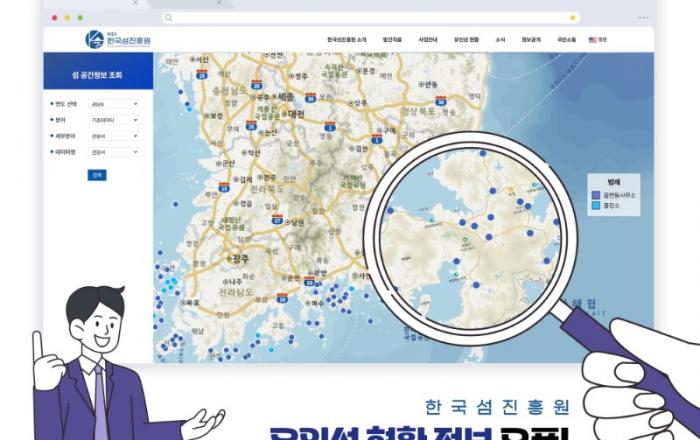Click lowest blue marker inside magnifier circle
The width and height of the screenshot is (700, 440).
pos(476,285)
